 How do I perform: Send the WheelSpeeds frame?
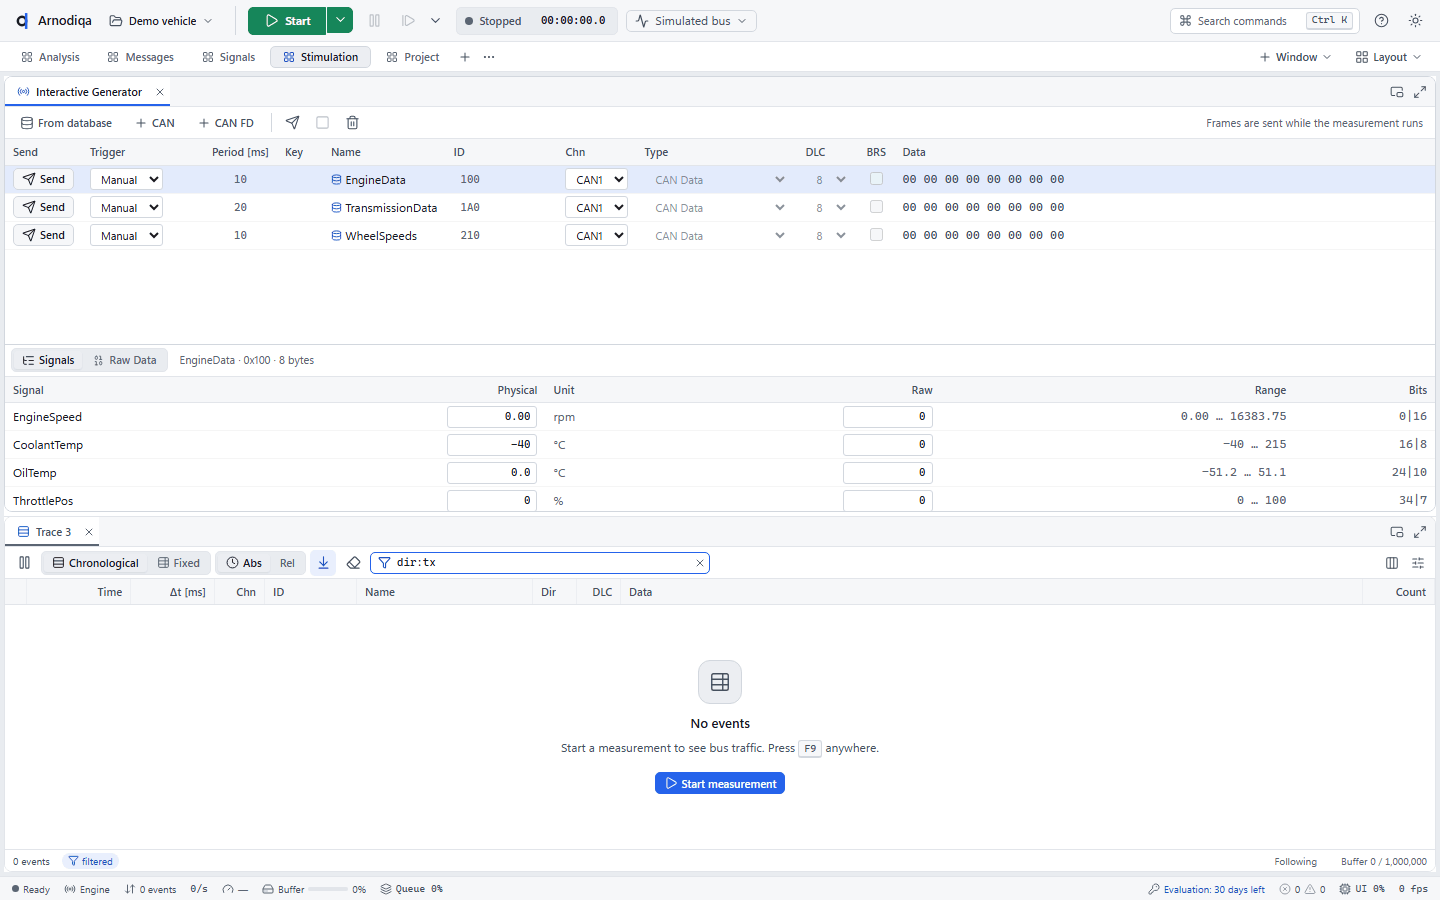[44, 235]
